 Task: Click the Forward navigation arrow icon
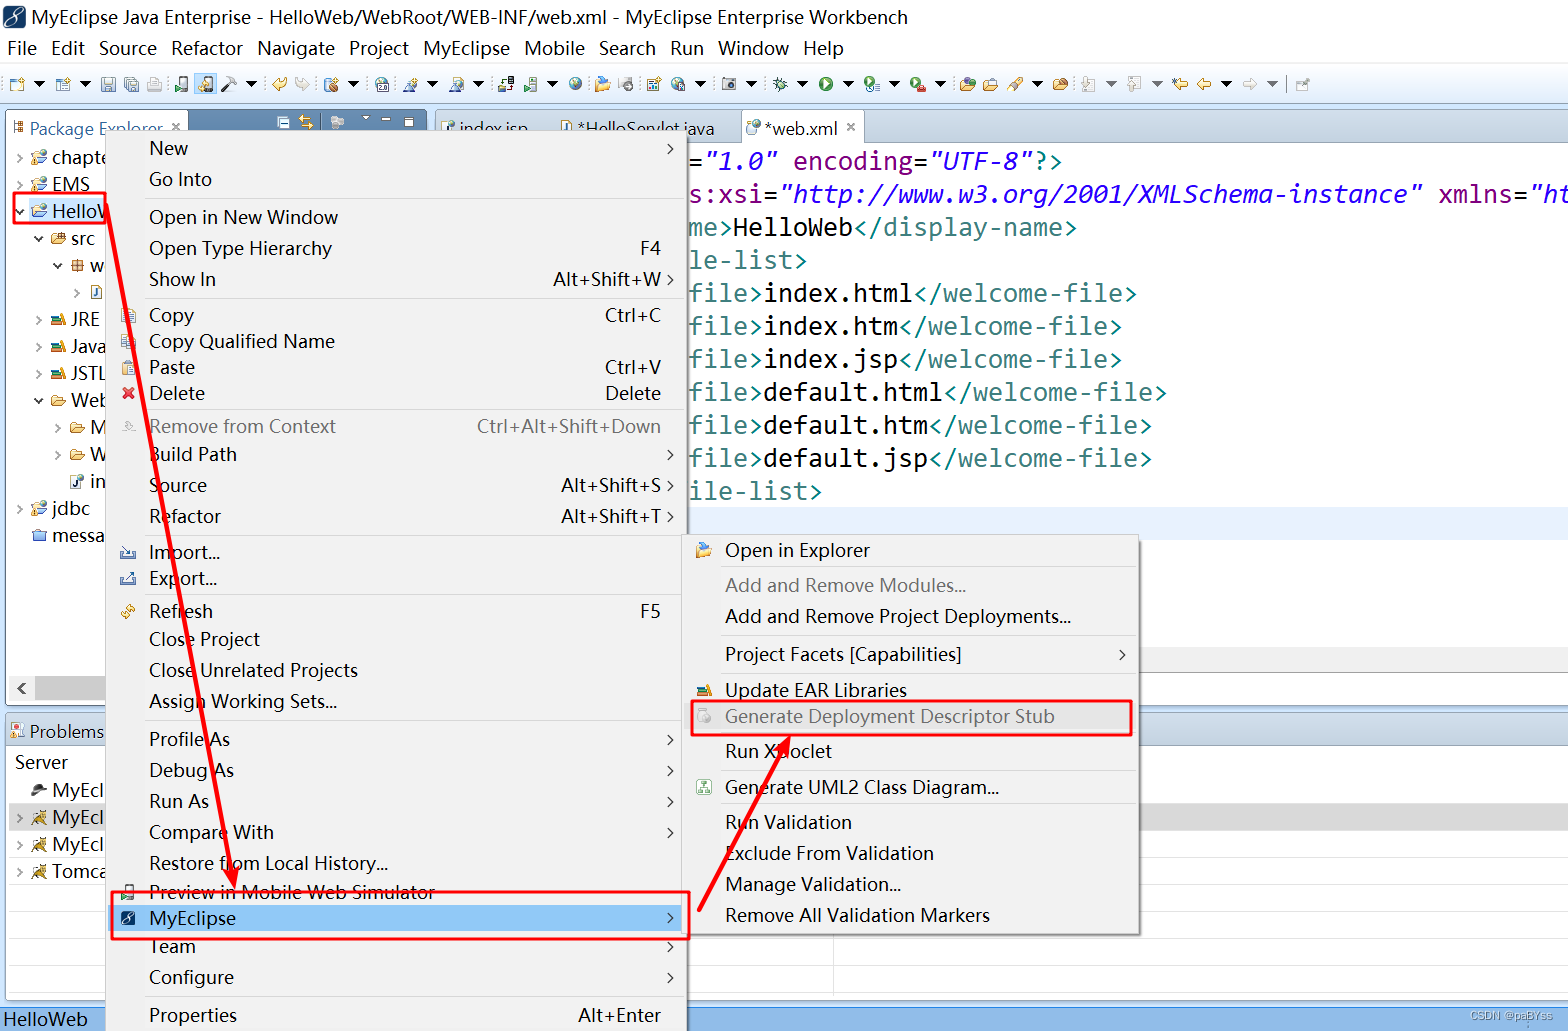(1250, 84)
